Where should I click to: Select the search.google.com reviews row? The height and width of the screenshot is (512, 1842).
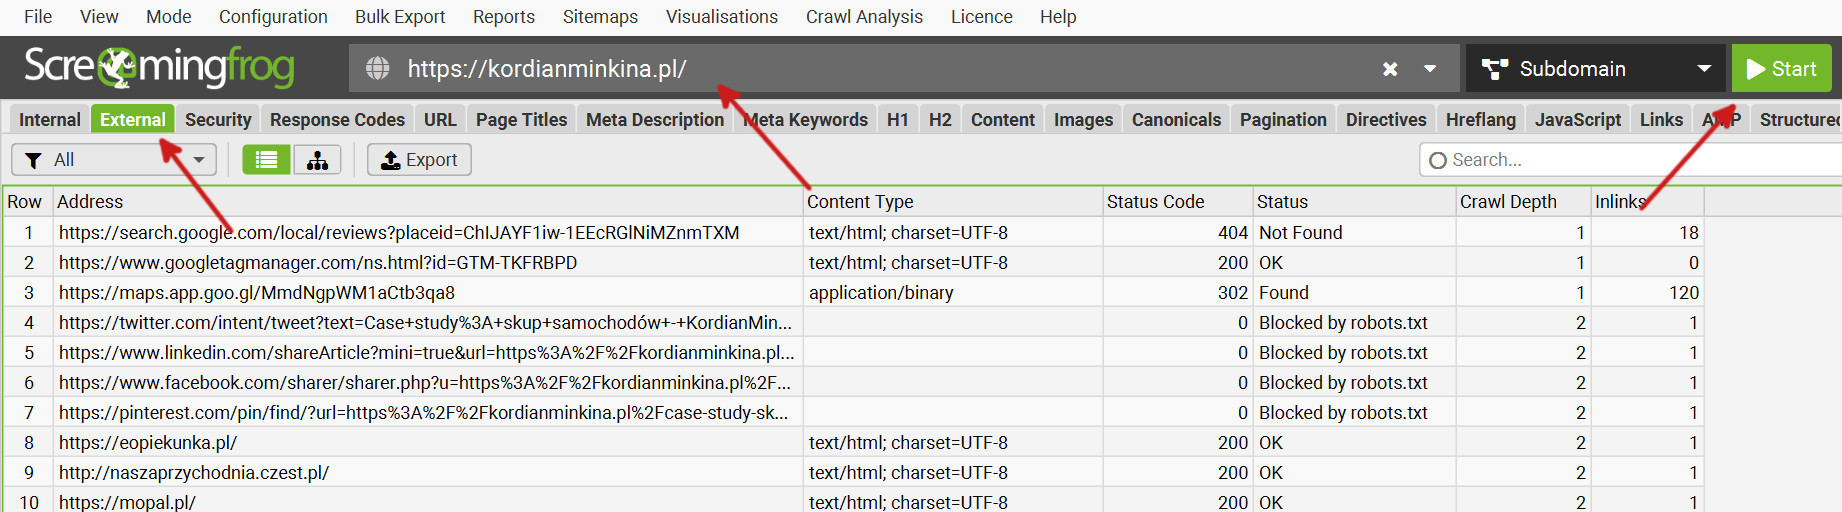853,233
